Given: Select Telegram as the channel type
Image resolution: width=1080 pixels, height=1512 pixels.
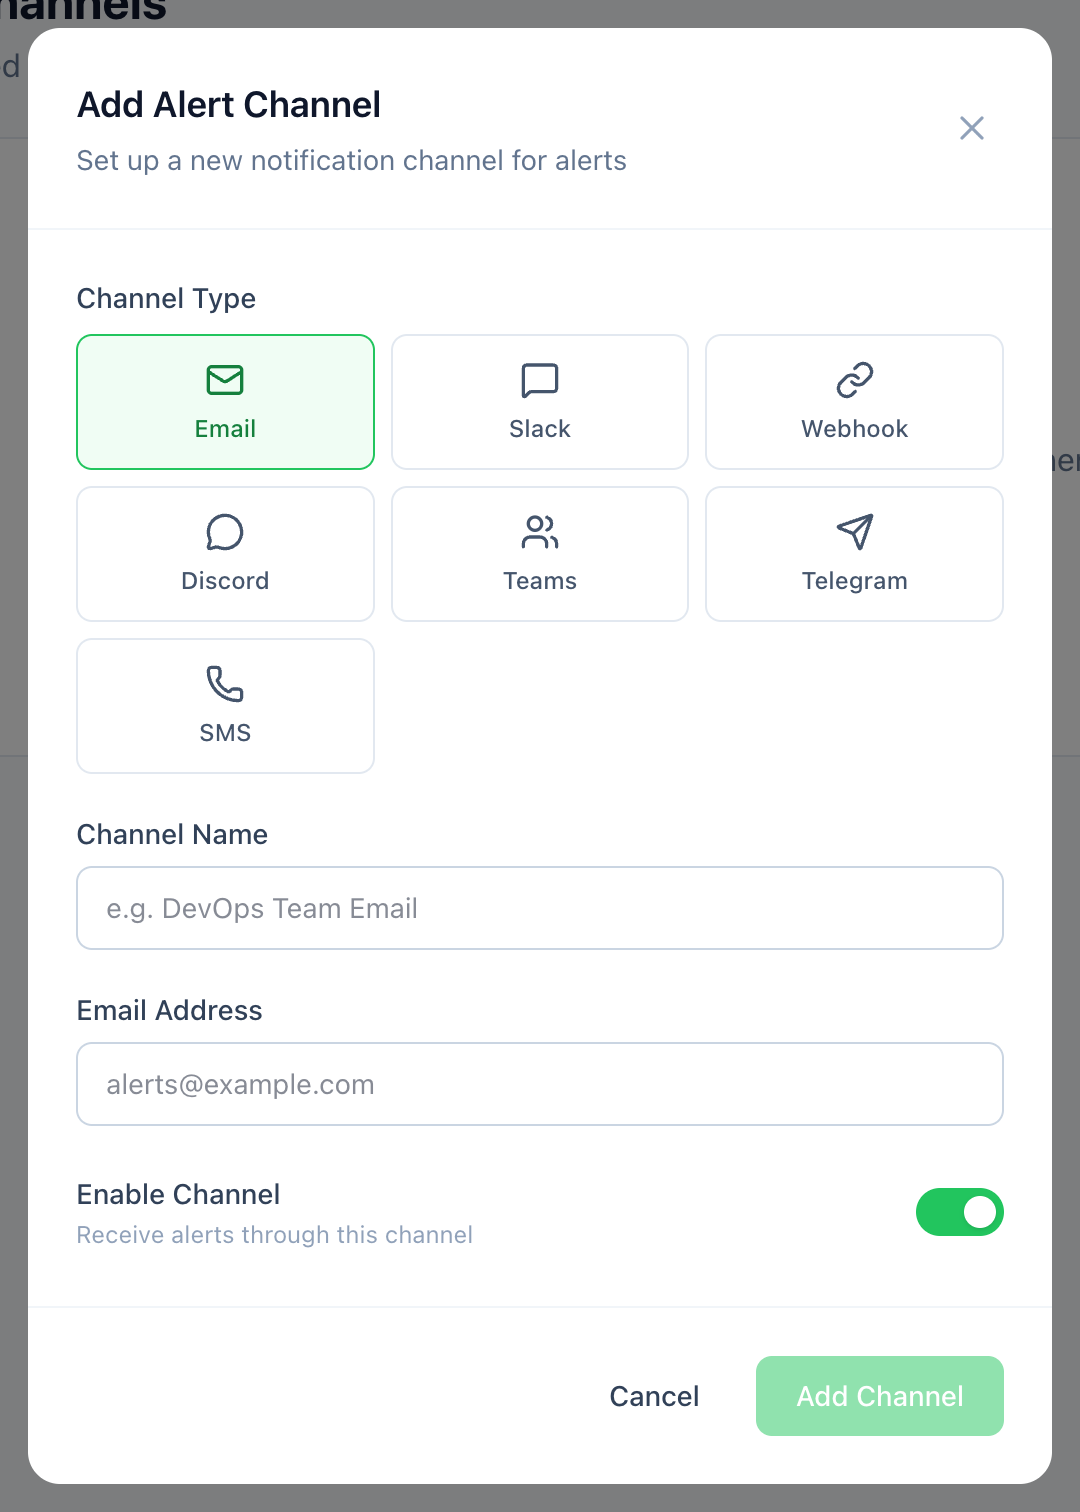Looking at the screenshot, I should click(854, 554).
